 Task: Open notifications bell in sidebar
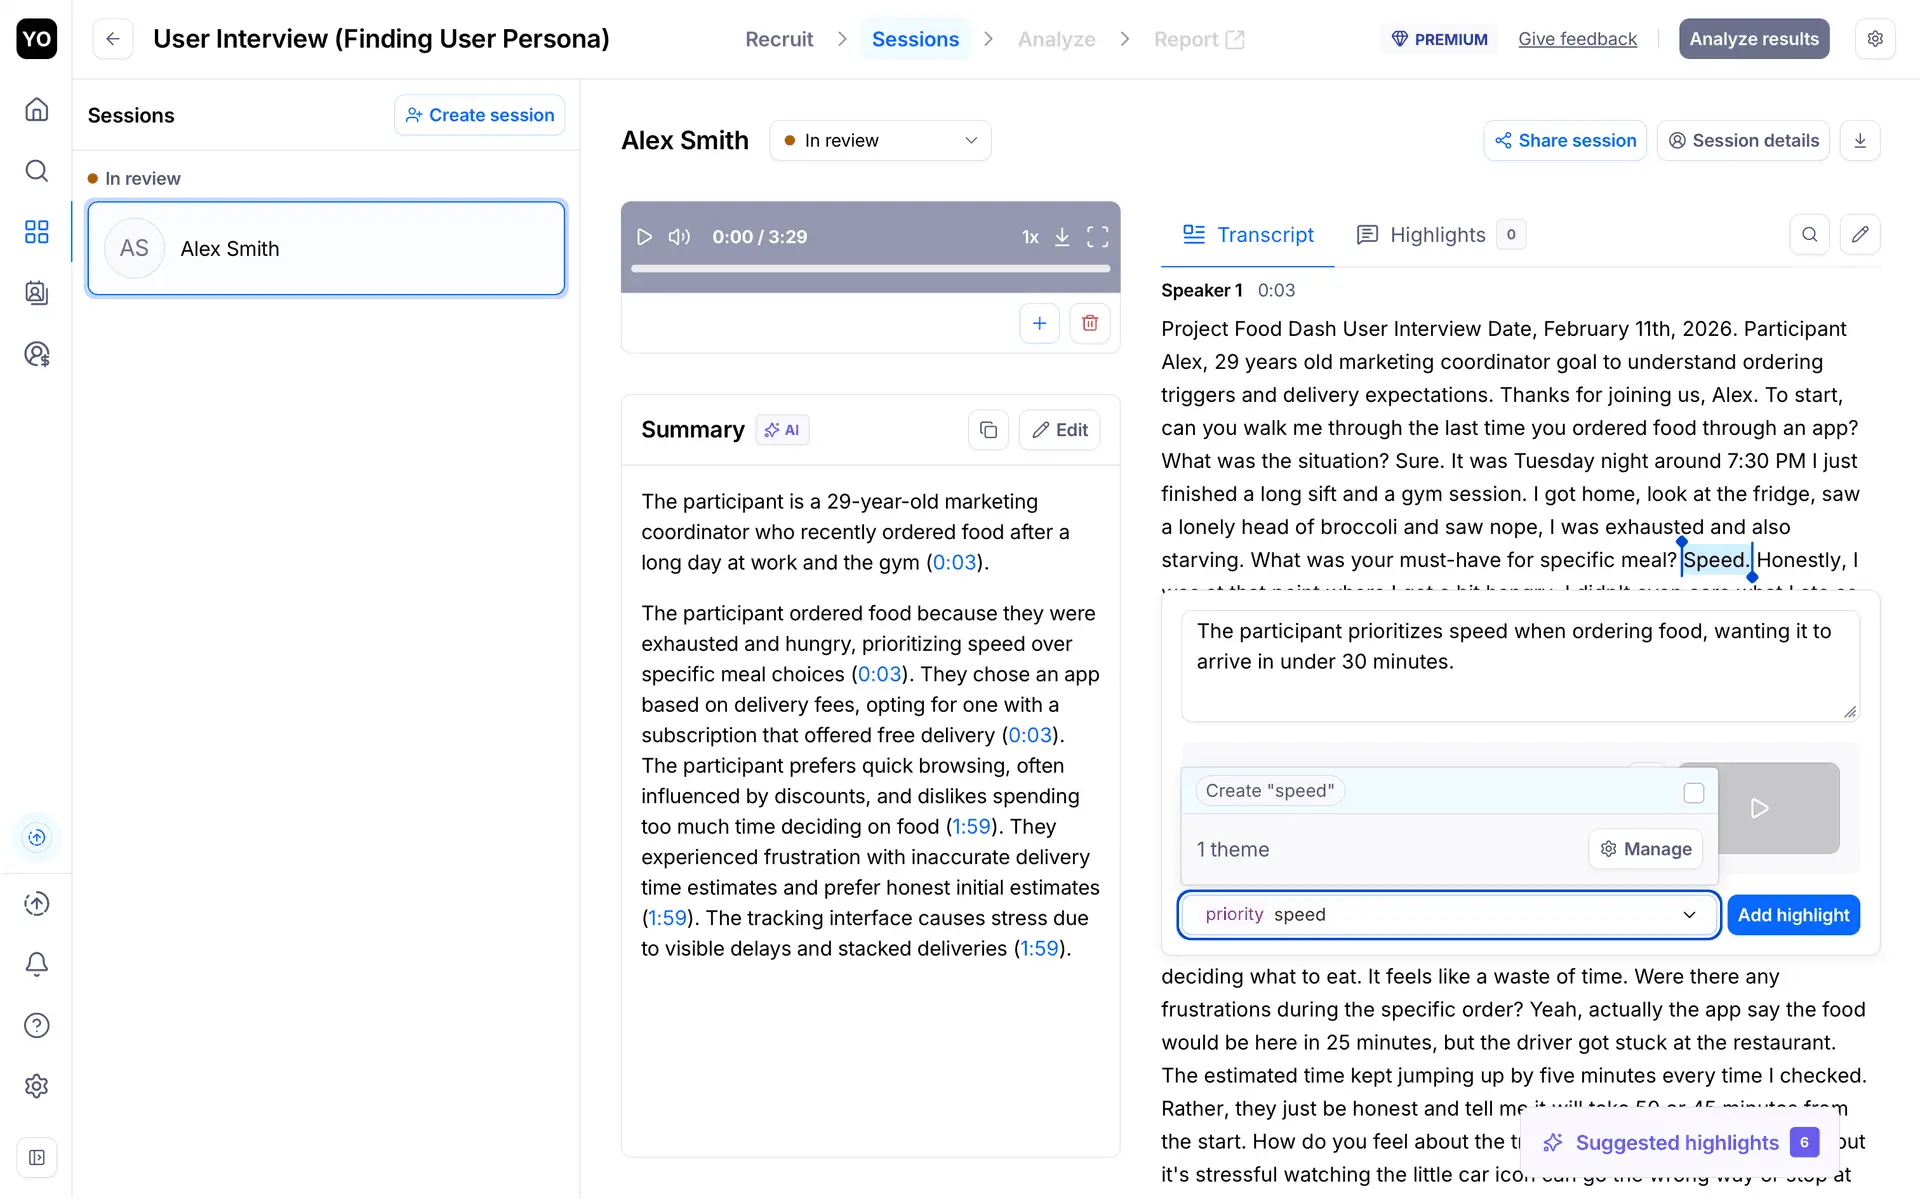point(37,964)
